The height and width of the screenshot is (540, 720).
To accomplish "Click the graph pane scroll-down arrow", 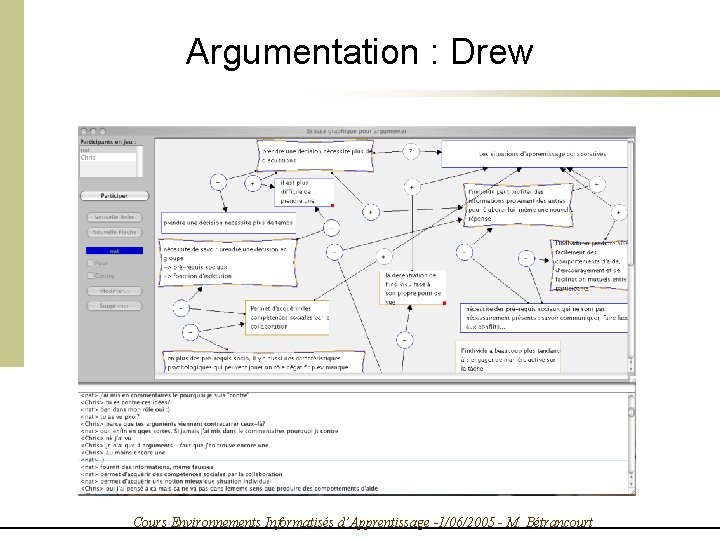I will [631, 369].
